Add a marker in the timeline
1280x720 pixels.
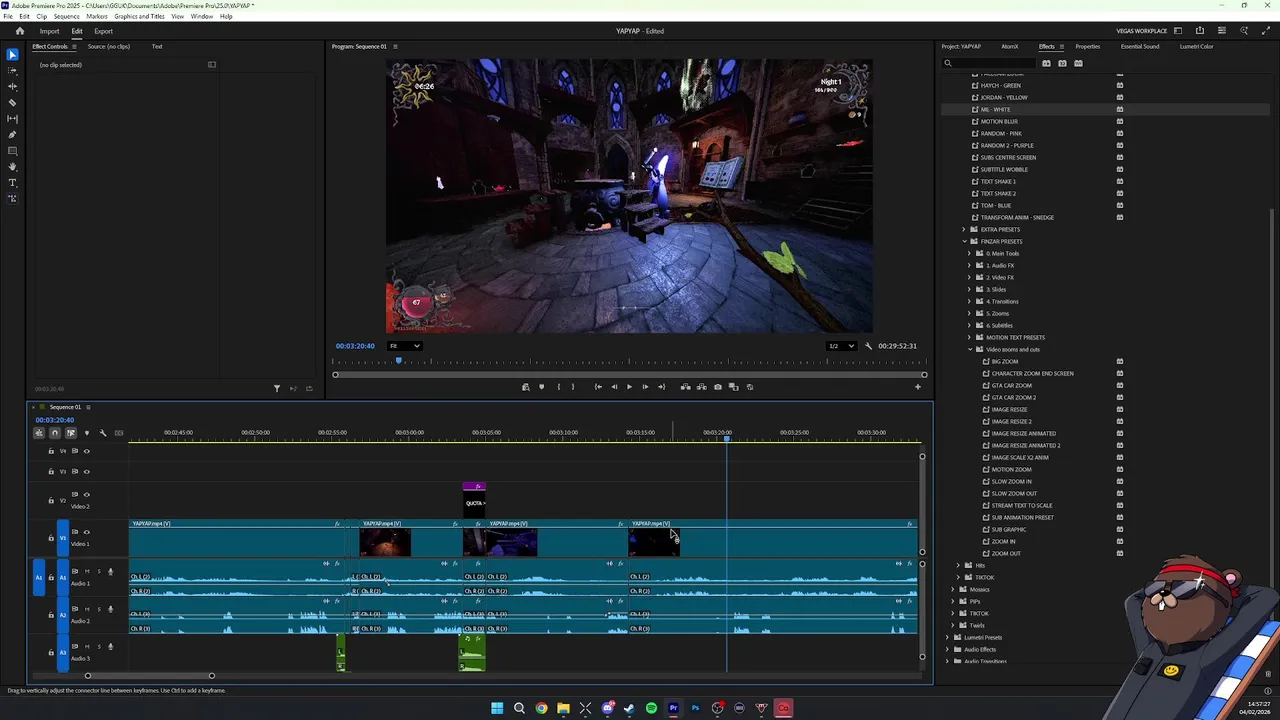pos(86,433)
